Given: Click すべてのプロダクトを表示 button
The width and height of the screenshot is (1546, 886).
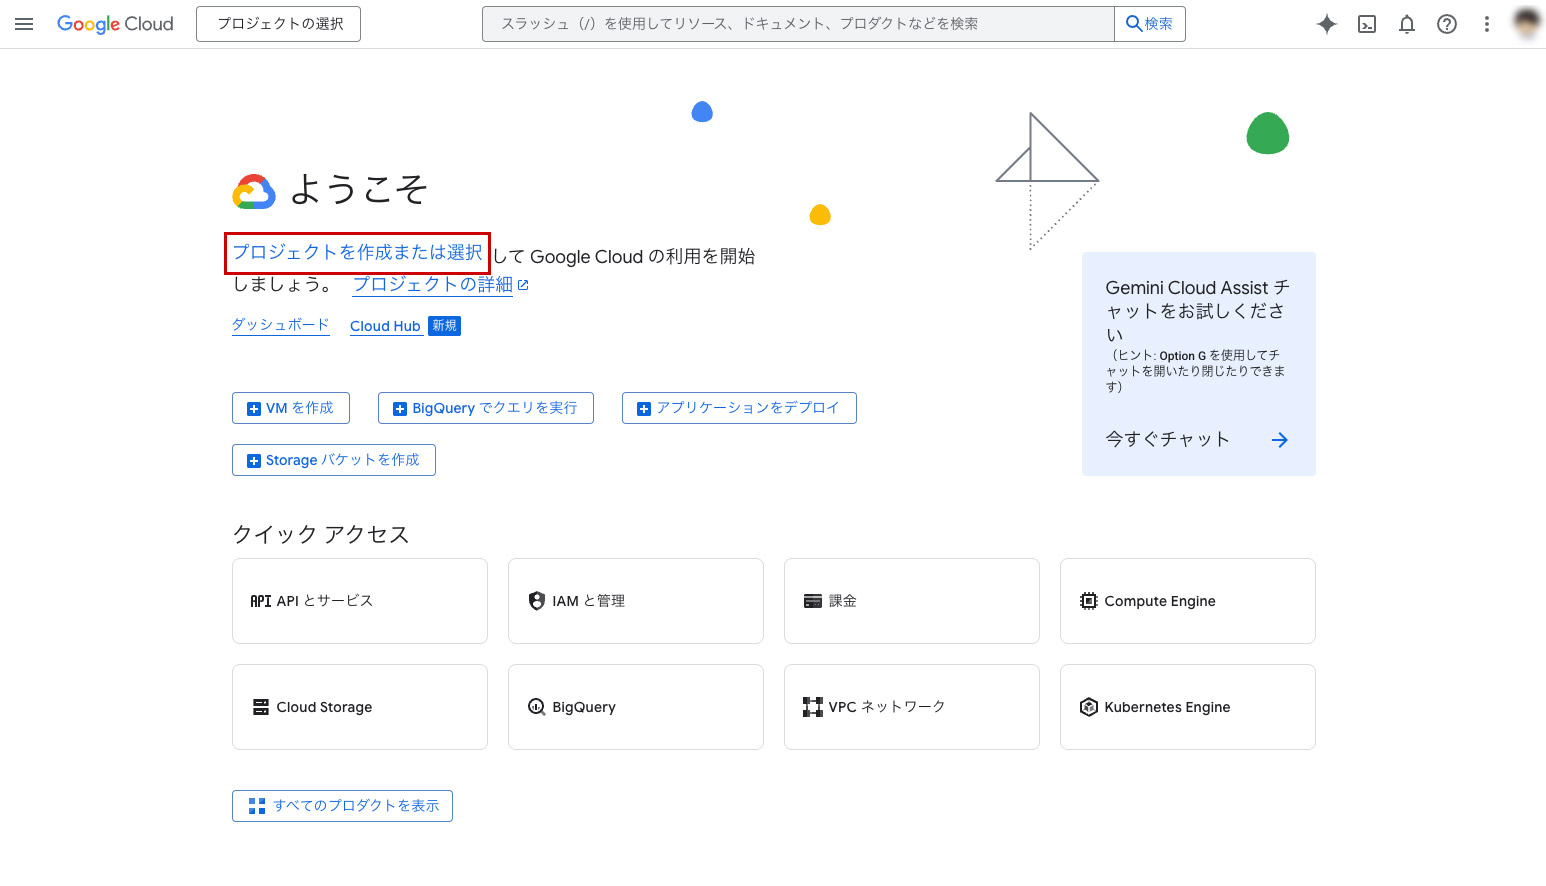Looking at the screenshot, I should [342, 806].
